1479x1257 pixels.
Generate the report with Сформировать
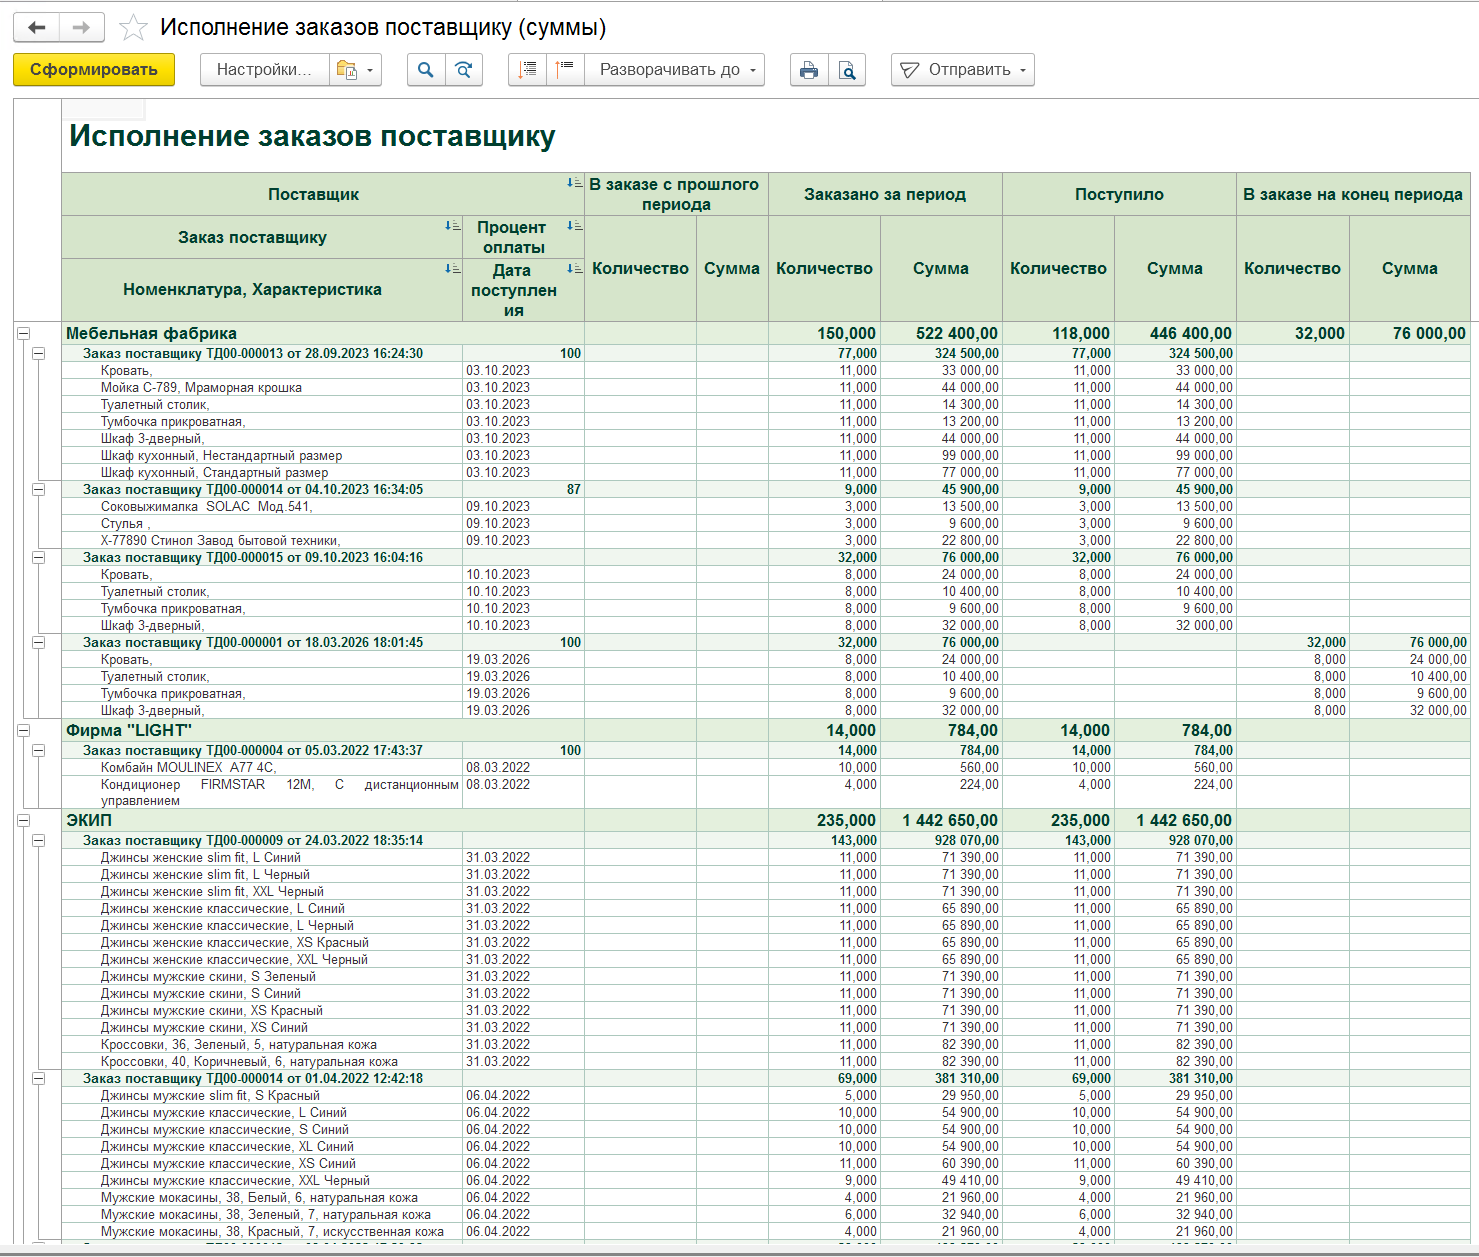pos(94,70)
